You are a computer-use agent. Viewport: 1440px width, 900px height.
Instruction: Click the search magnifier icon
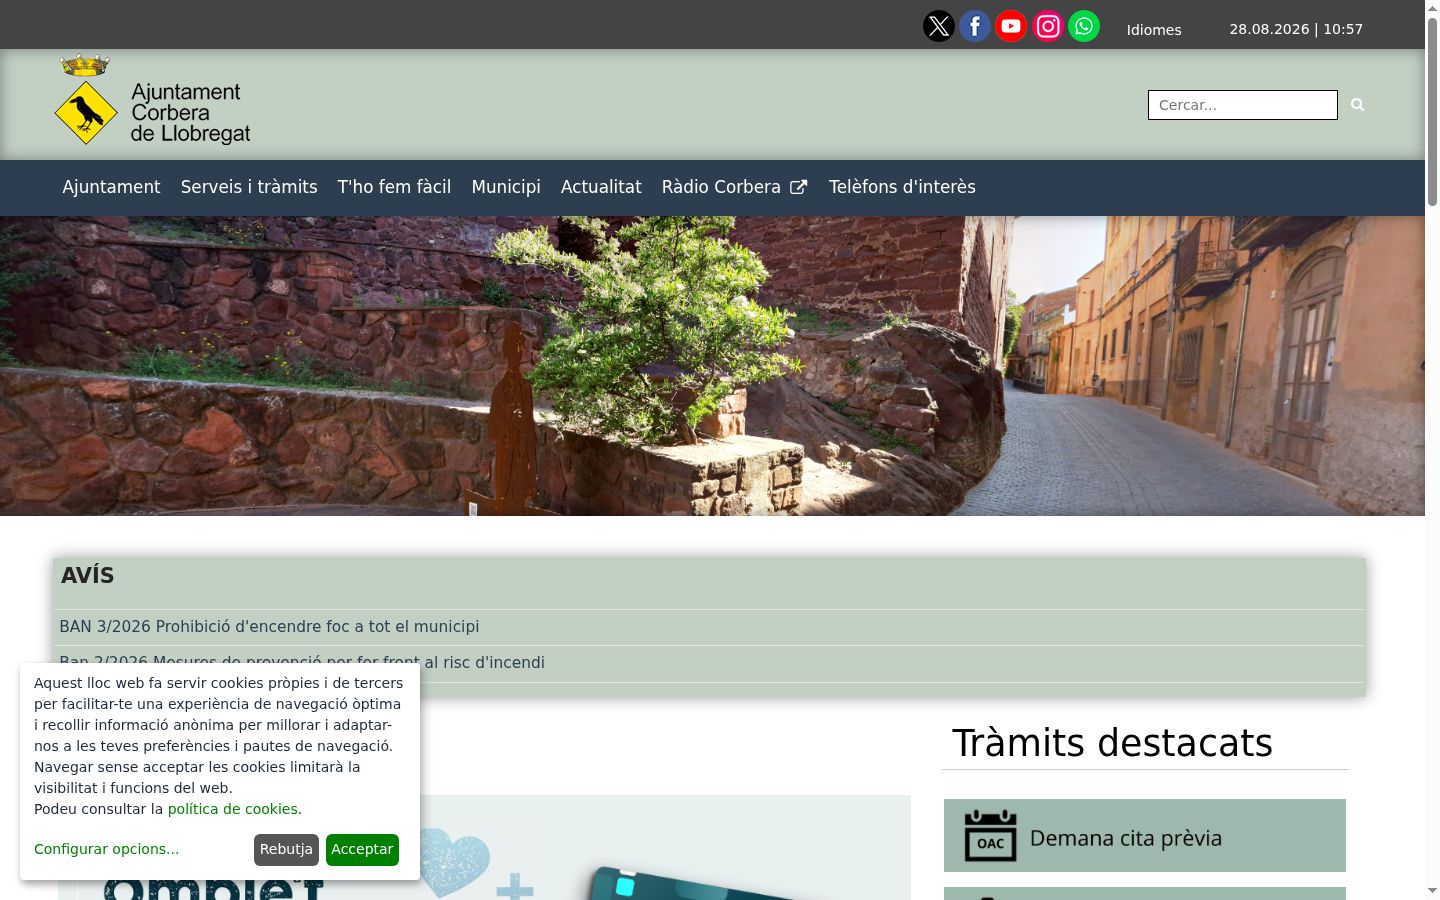[1357, 104]
